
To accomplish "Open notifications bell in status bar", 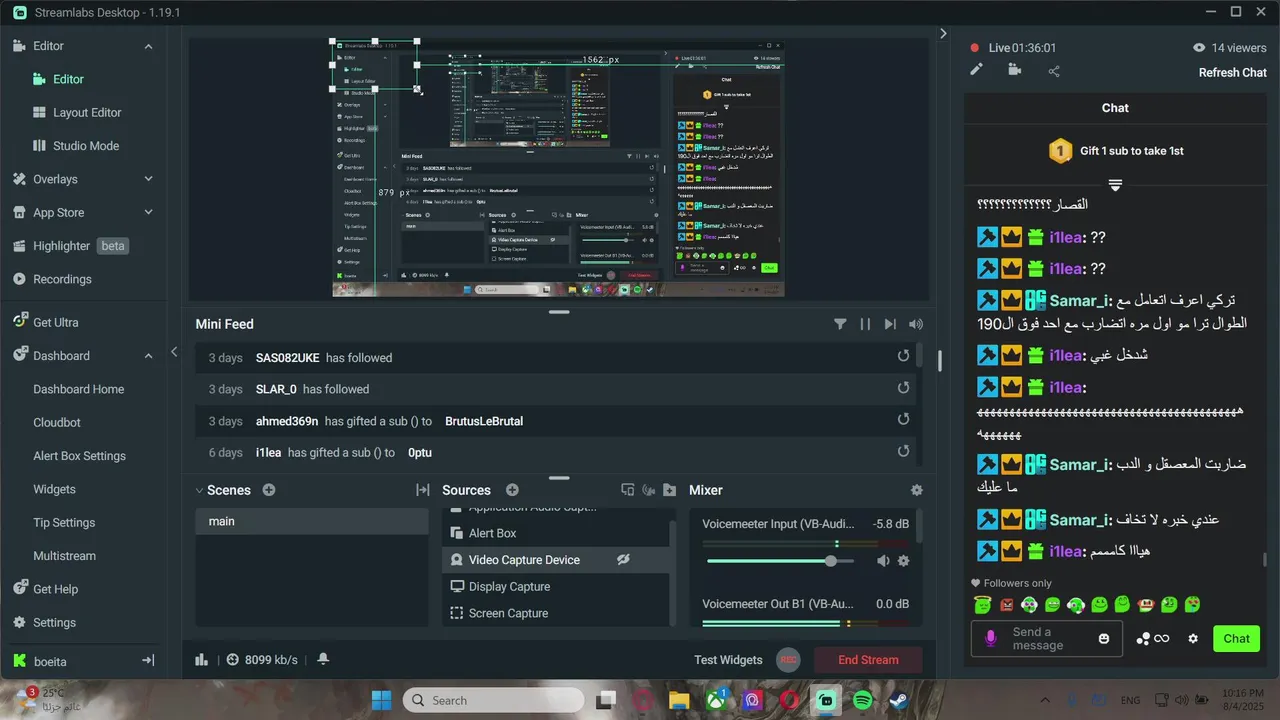I will pos(323,659).
